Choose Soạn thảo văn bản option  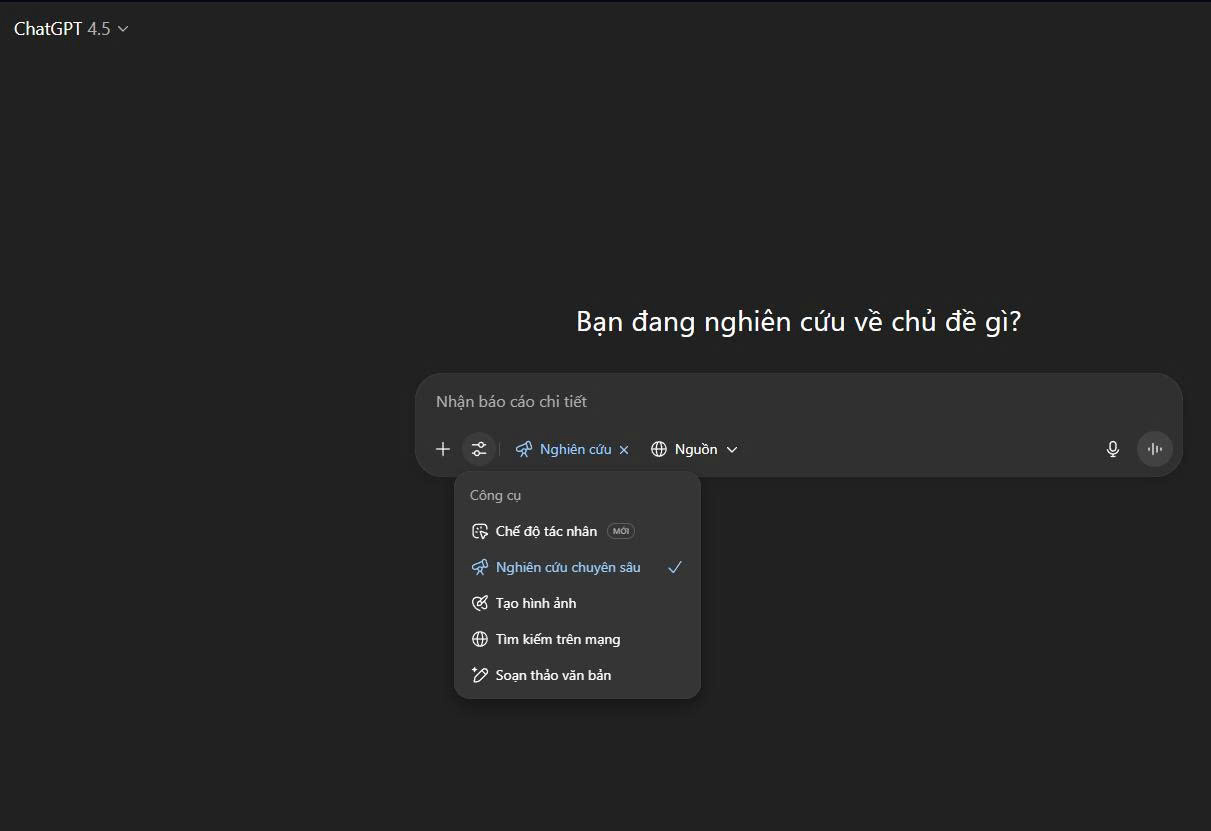[x=577, y=675]
